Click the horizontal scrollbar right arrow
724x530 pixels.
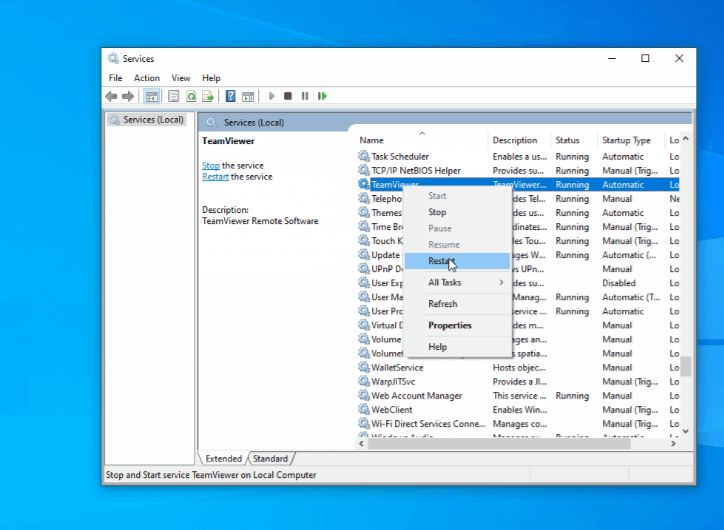coord(673,444)
